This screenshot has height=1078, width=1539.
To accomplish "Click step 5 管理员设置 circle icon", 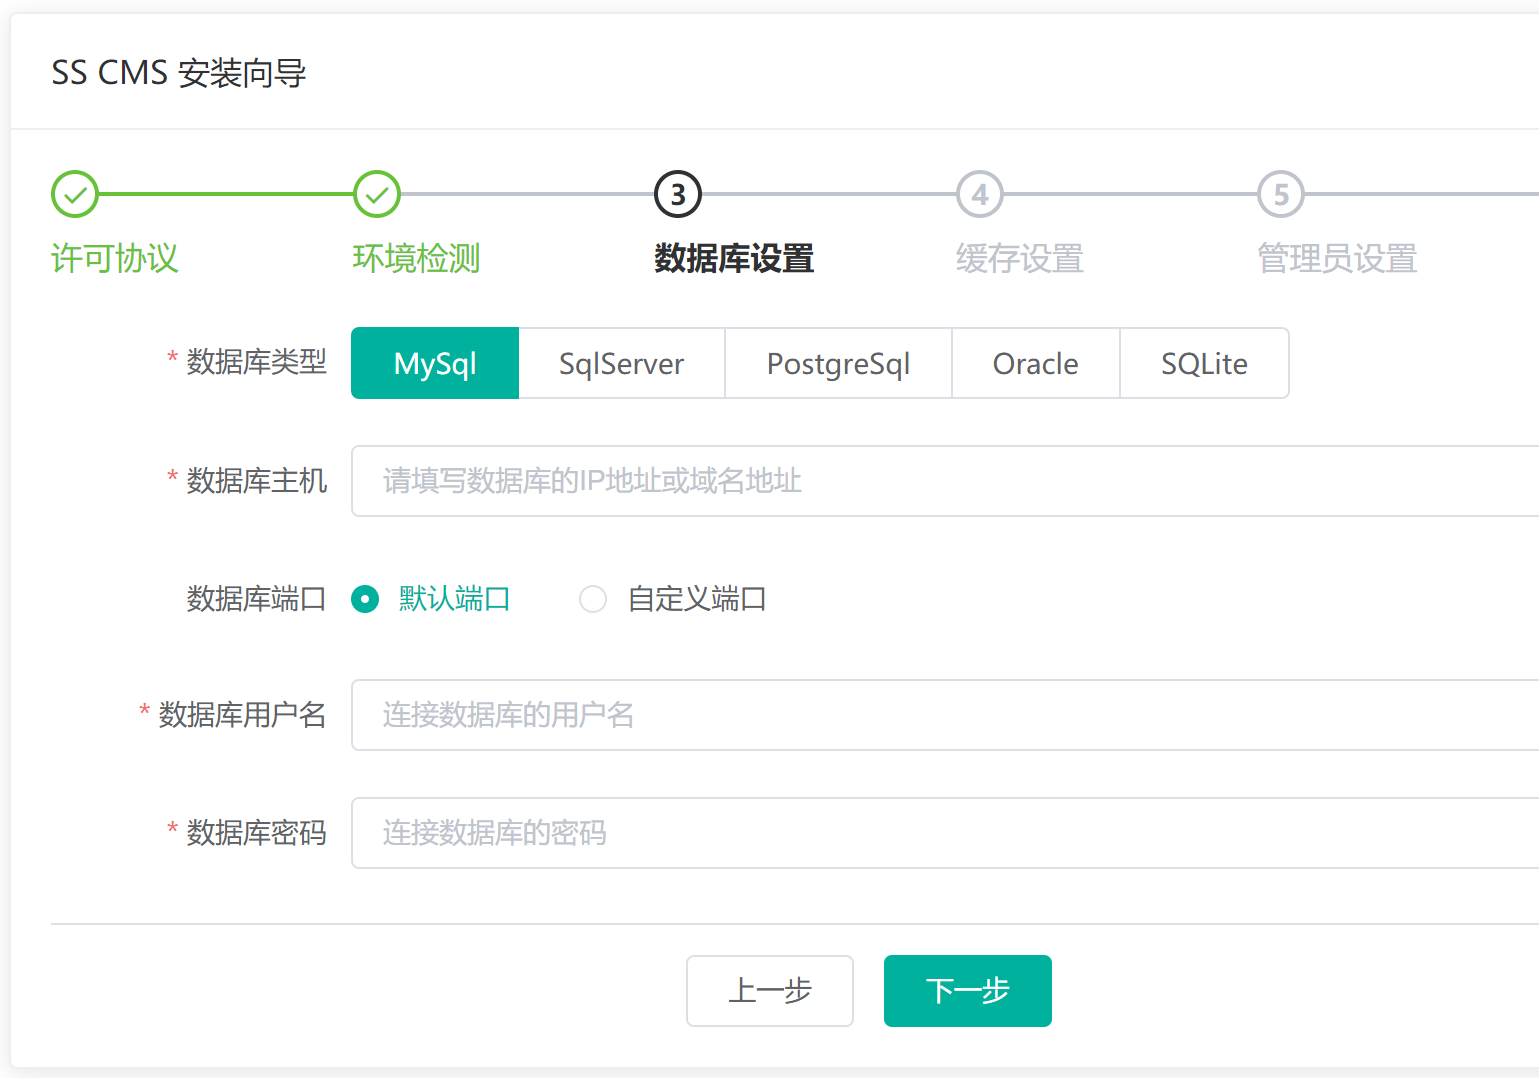I will click(x=1281, y=194).
